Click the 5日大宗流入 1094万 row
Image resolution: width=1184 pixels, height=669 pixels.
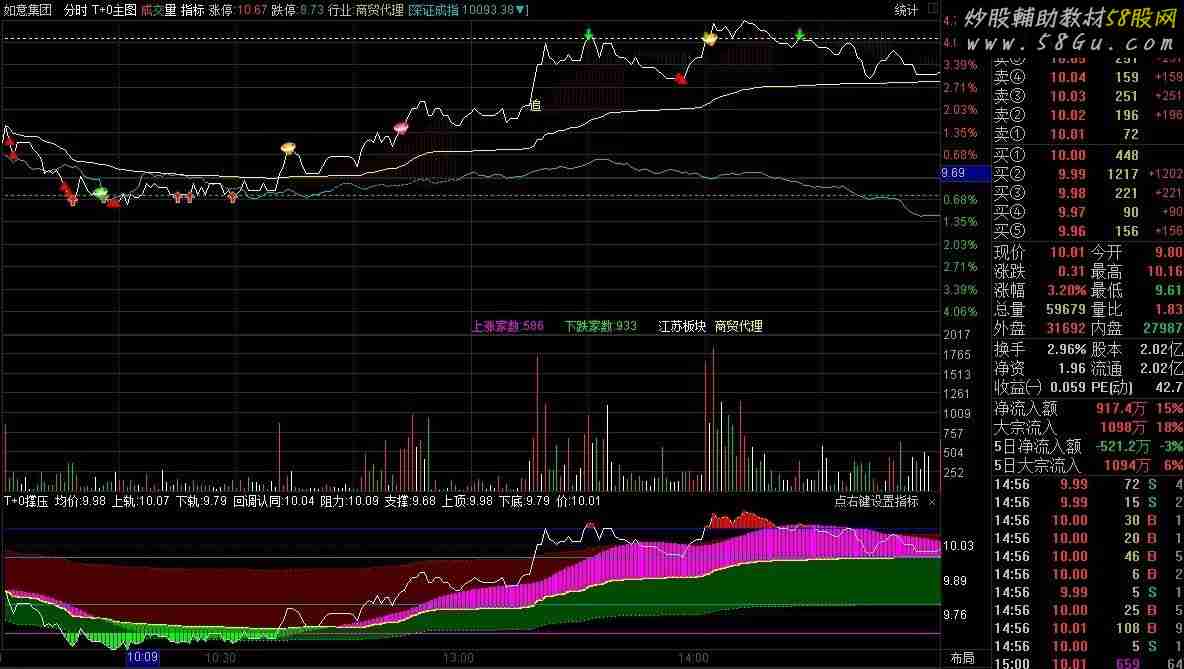coord(1087,466)
